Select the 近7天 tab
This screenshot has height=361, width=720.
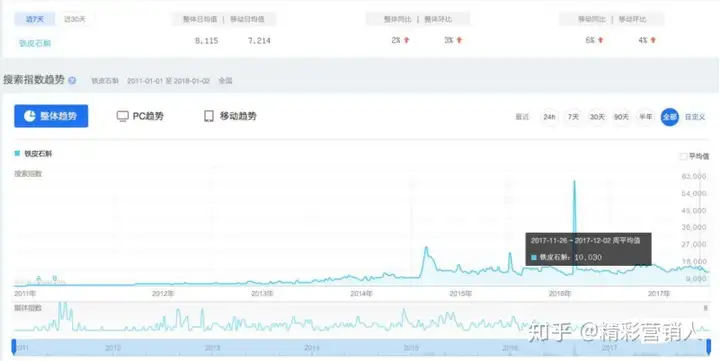[34, 19]
